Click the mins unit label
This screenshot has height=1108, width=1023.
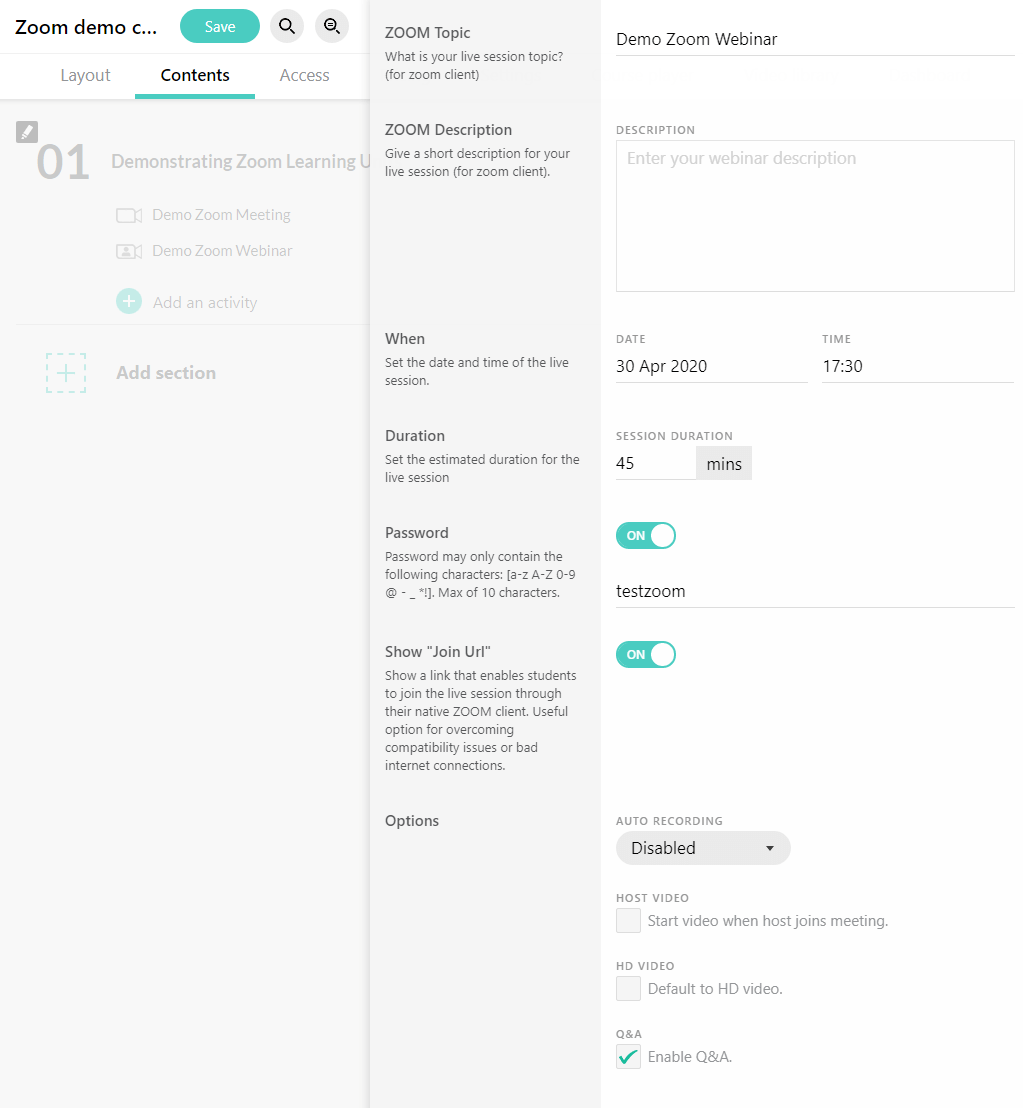724,464
